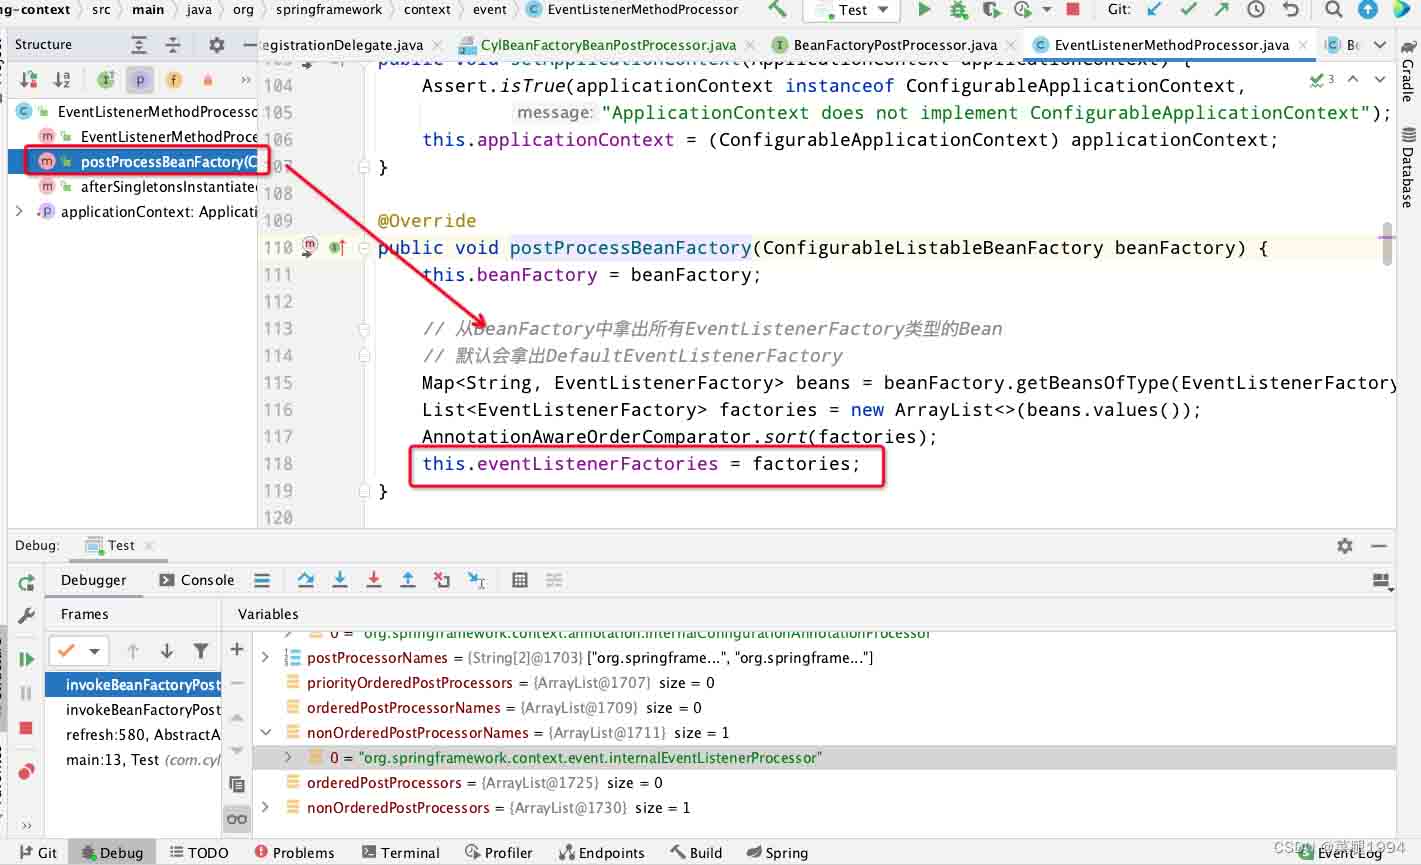Viewport: 1421px width, 865px height.
Task: Commit changes using green Git checkmark
Action: click(x=1189, y=9)
